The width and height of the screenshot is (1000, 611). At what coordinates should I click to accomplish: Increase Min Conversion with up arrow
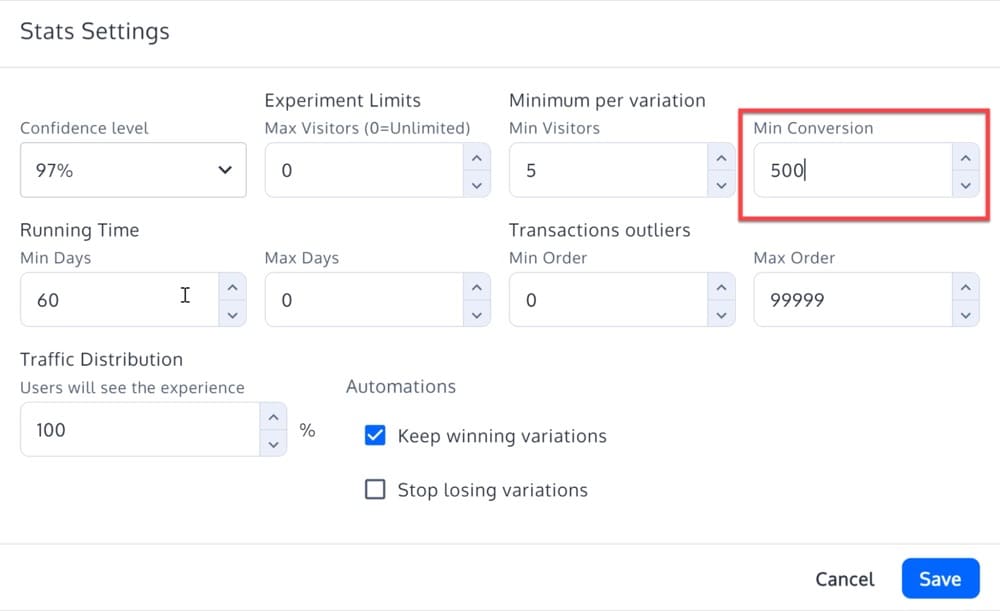pyautogui.click(x=966, y=158)
